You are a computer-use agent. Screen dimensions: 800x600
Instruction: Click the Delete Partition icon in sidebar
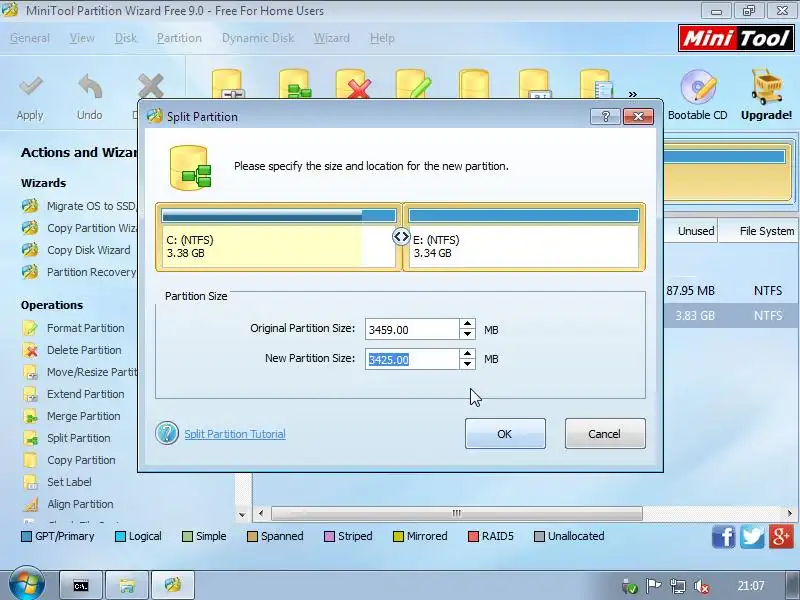[x=30, y=350]
